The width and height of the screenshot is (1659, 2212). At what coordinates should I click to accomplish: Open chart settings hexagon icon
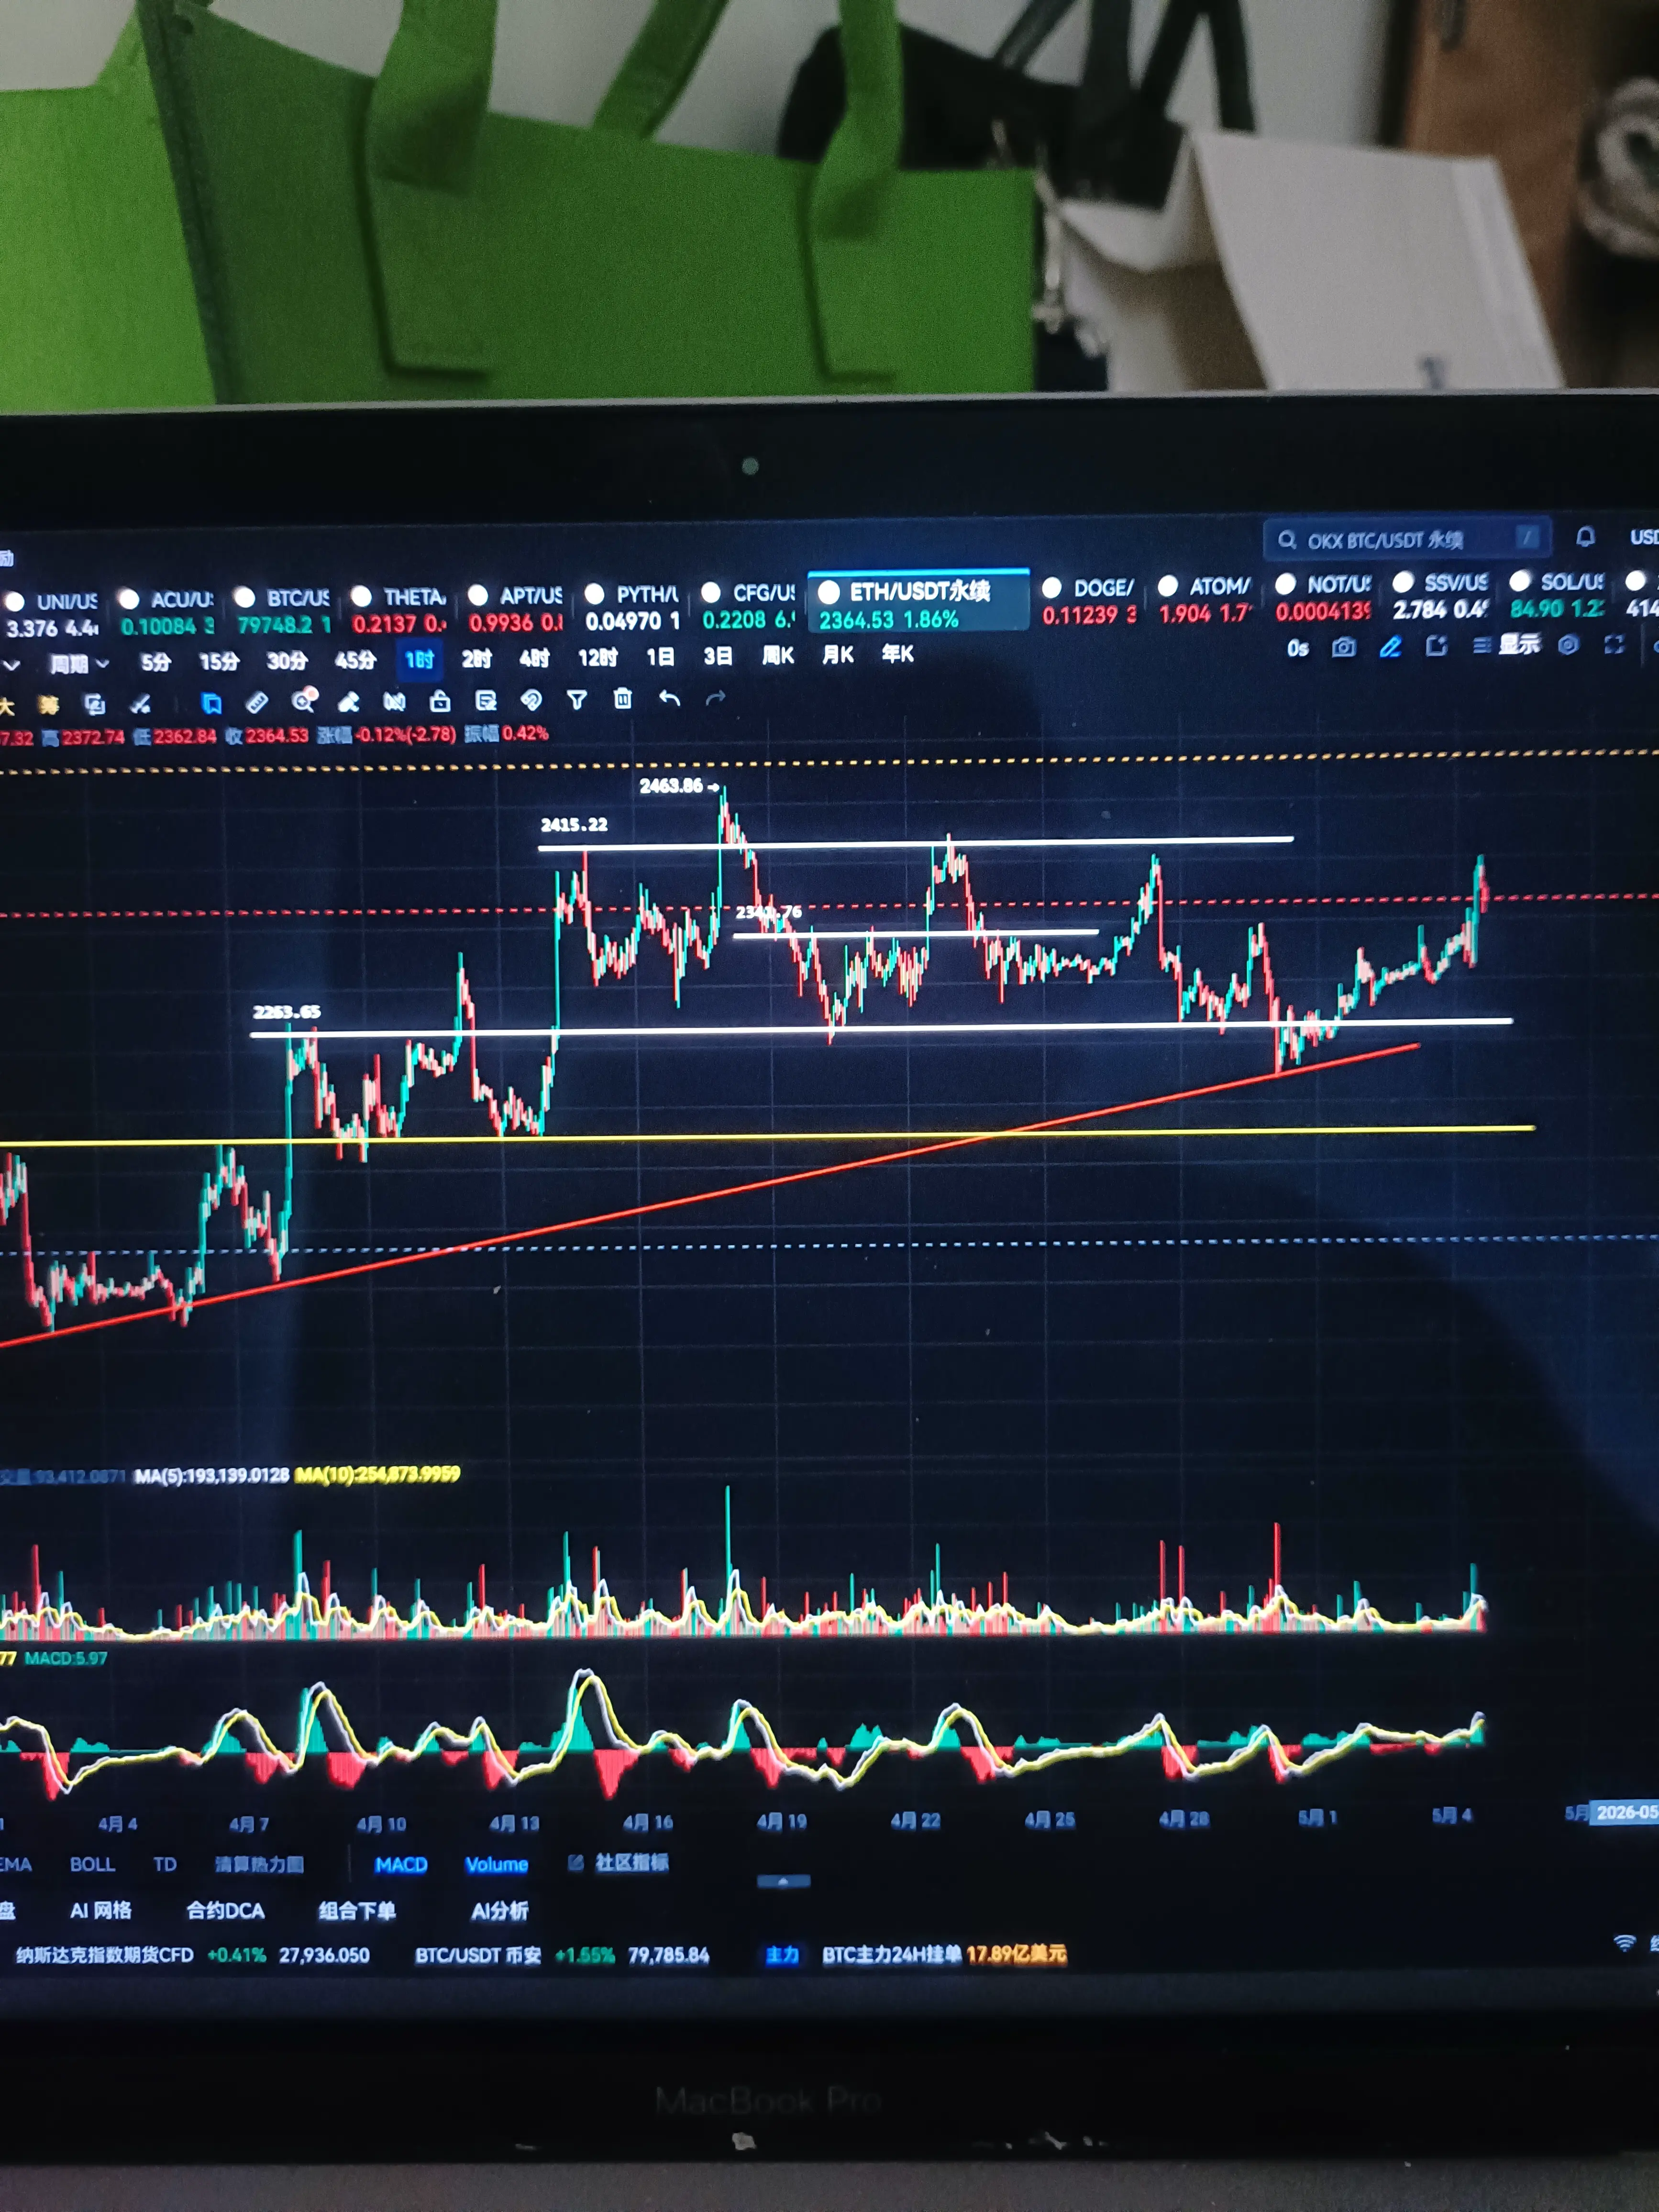[x=1568, y=645]
